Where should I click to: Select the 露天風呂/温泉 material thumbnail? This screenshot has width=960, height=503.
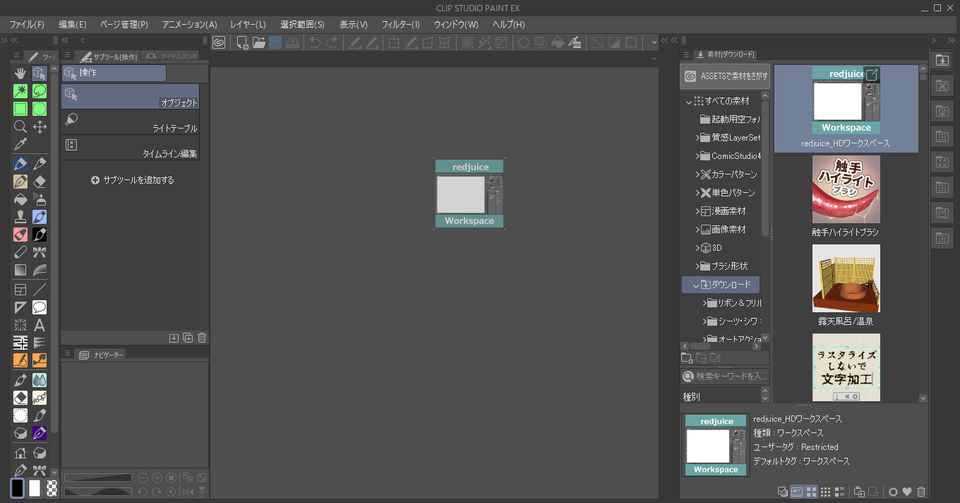pyautogui.click(x=846, y=278)
